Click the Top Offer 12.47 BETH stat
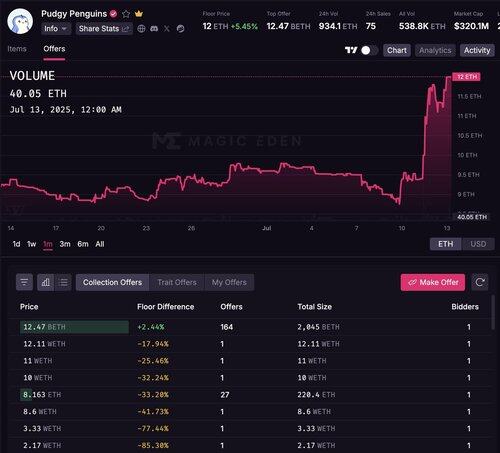The width and height of the screenshot is (500, 453). (288, 21)
